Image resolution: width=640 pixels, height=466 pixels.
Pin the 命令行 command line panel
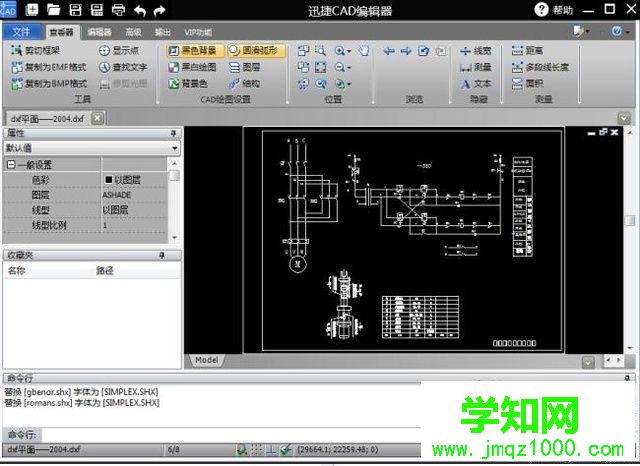(x=627, y=378)
